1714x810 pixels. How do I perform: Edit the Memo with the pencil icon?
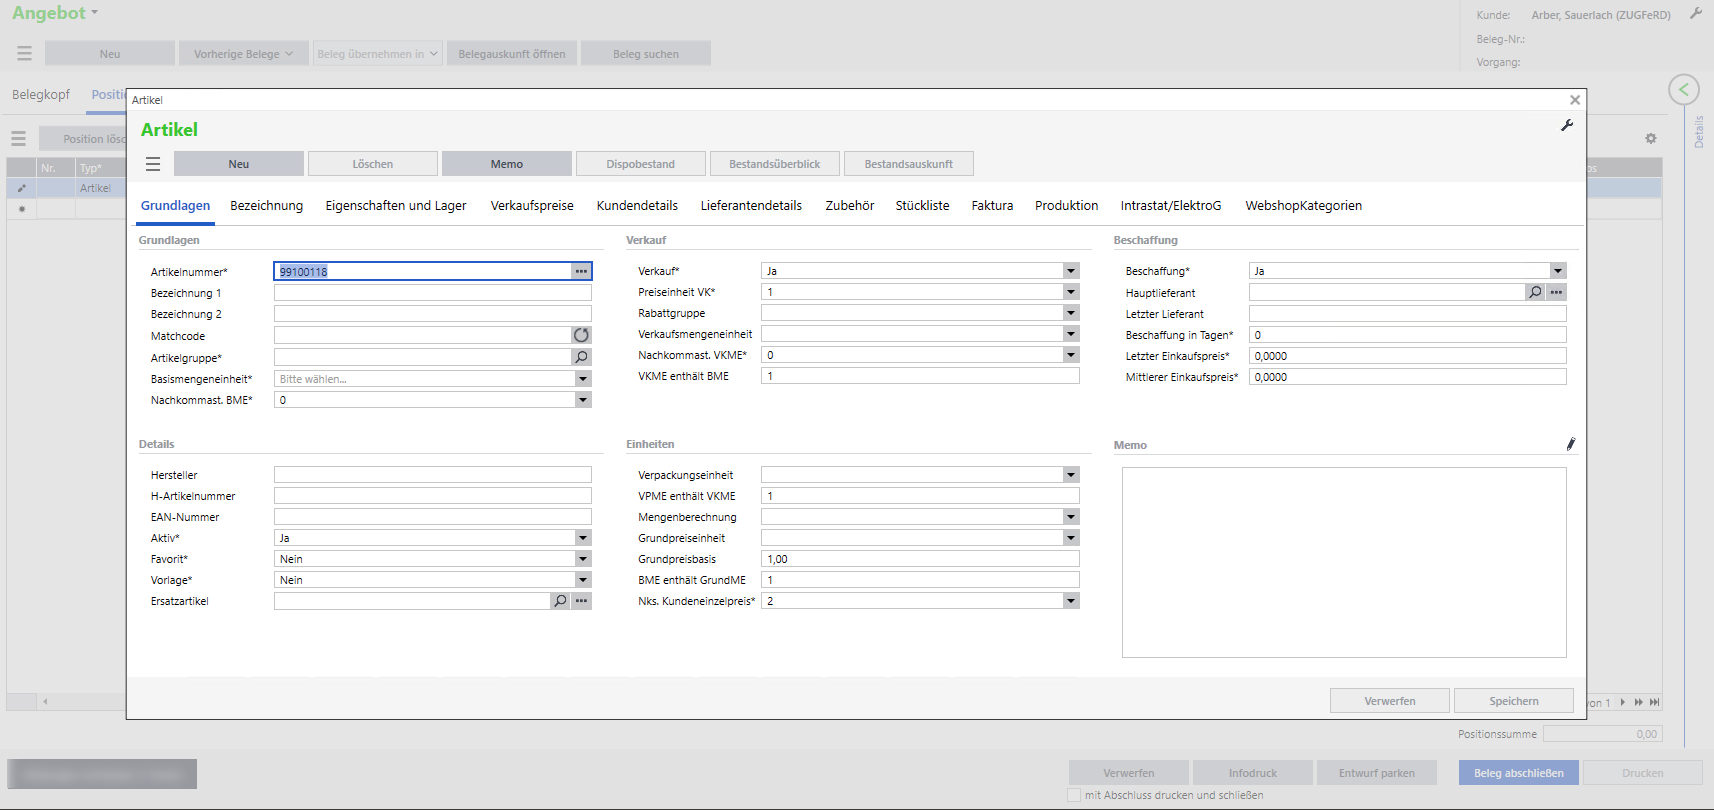(x=1570, y=444)
